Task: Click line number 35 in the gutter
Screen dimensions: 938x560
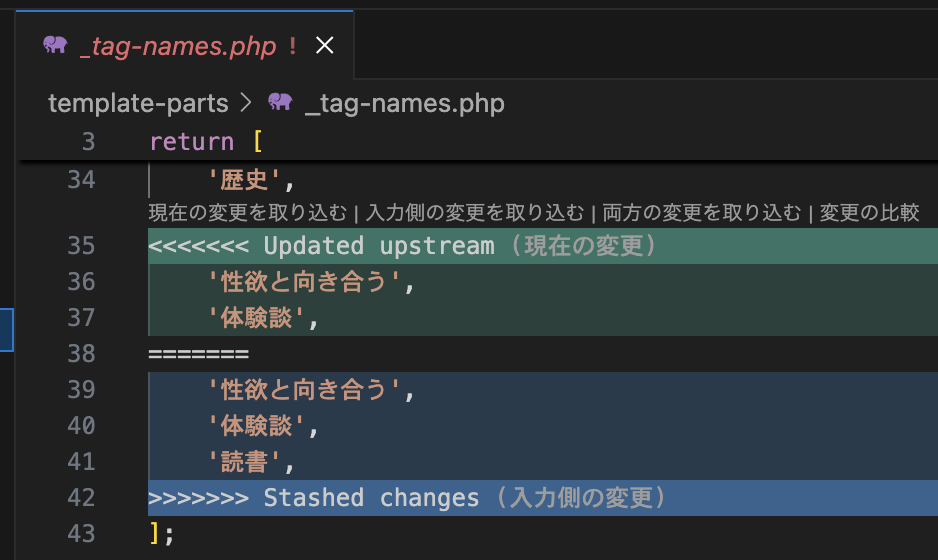Action: [81, 246]
